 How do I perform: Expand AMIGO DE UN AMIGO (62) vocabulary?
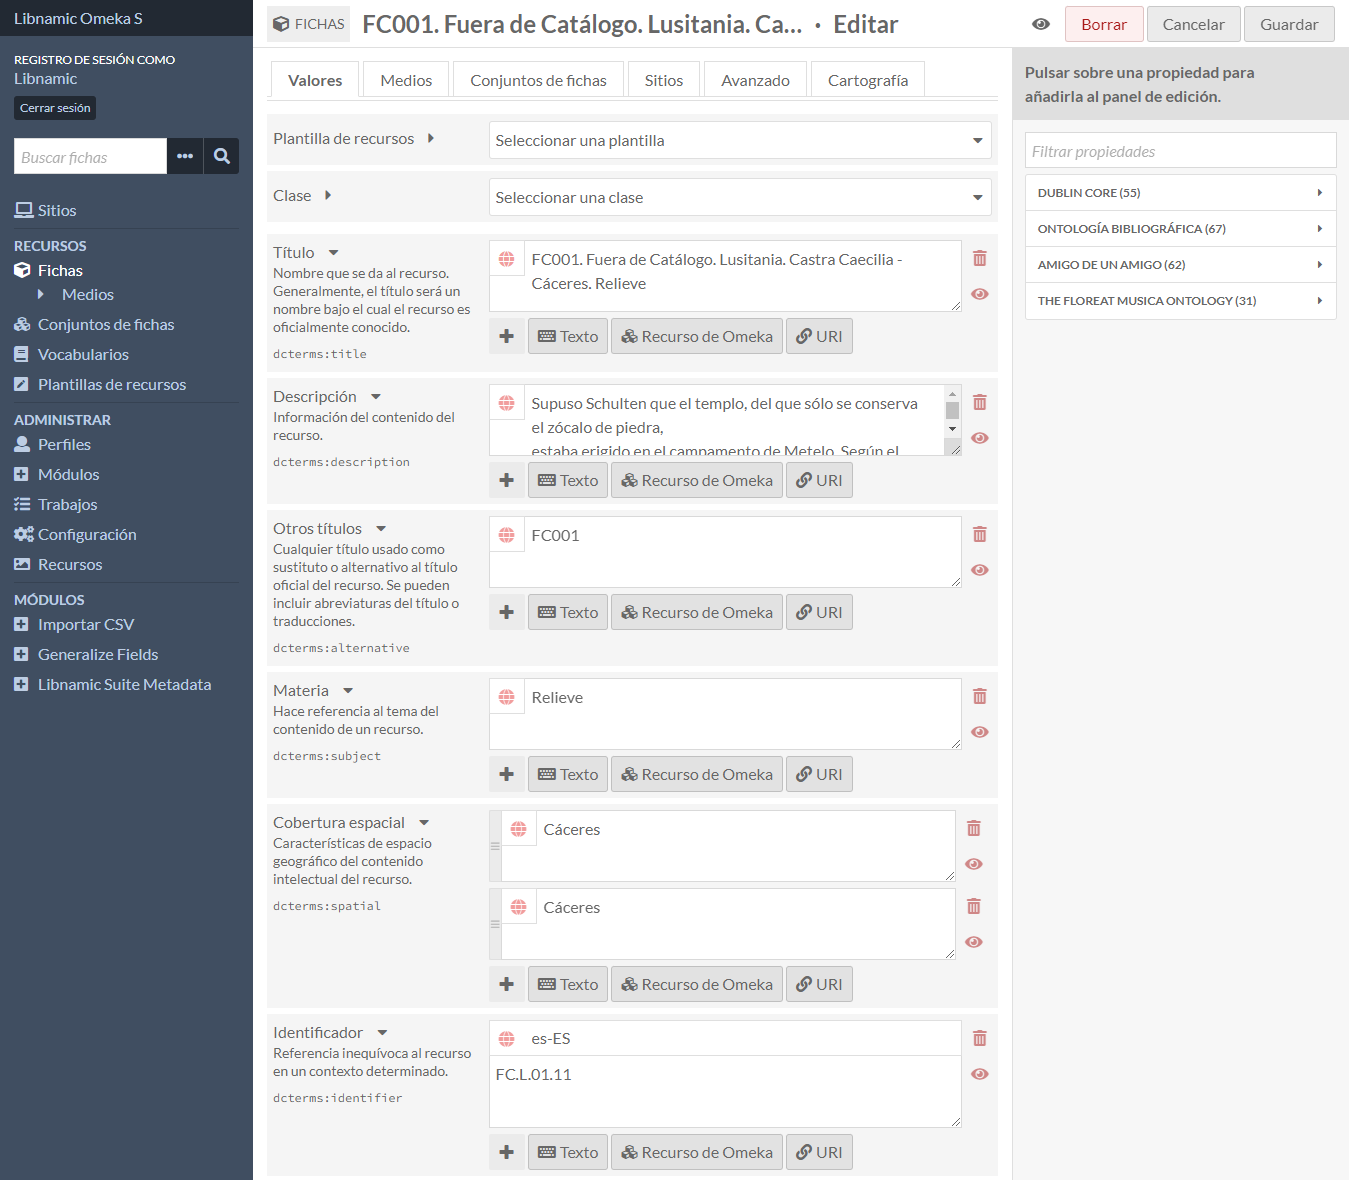pyautogui.click(x=1180, y=265)
